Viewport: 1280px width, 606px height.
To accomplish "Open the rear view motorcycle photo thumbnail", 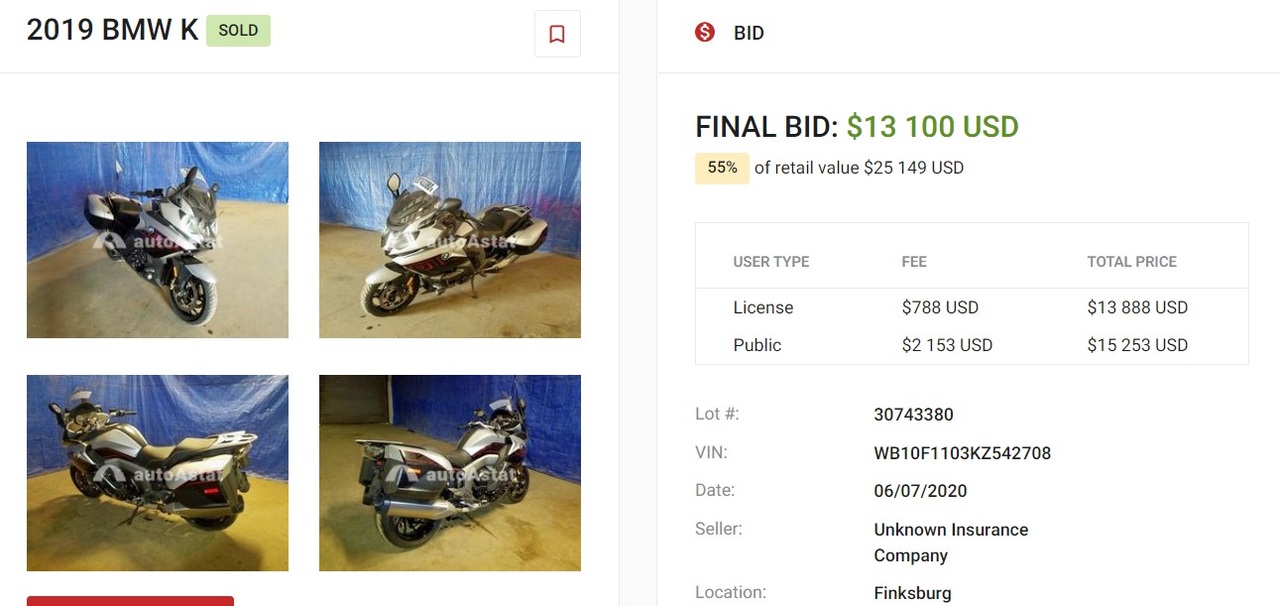I will point(450,473).
